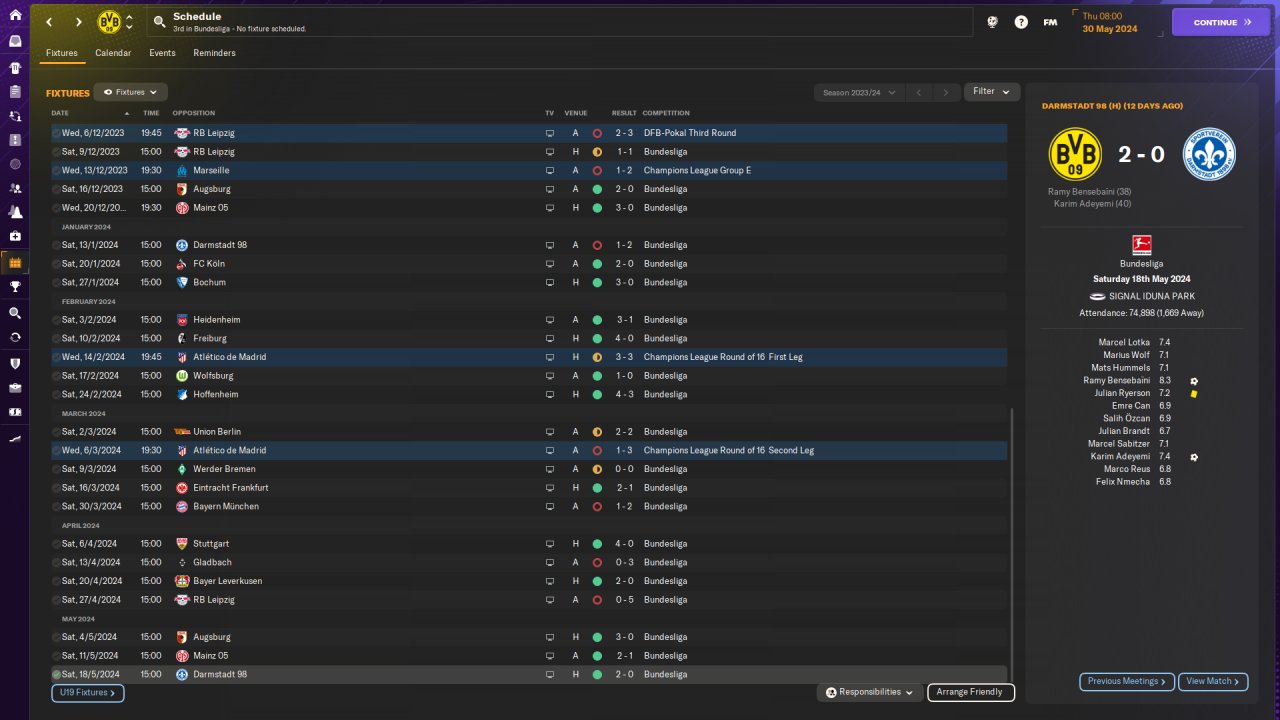The image size is (1280, 720).
Task: Go to the previous season arrow
Action: click(x=920, y=92)
